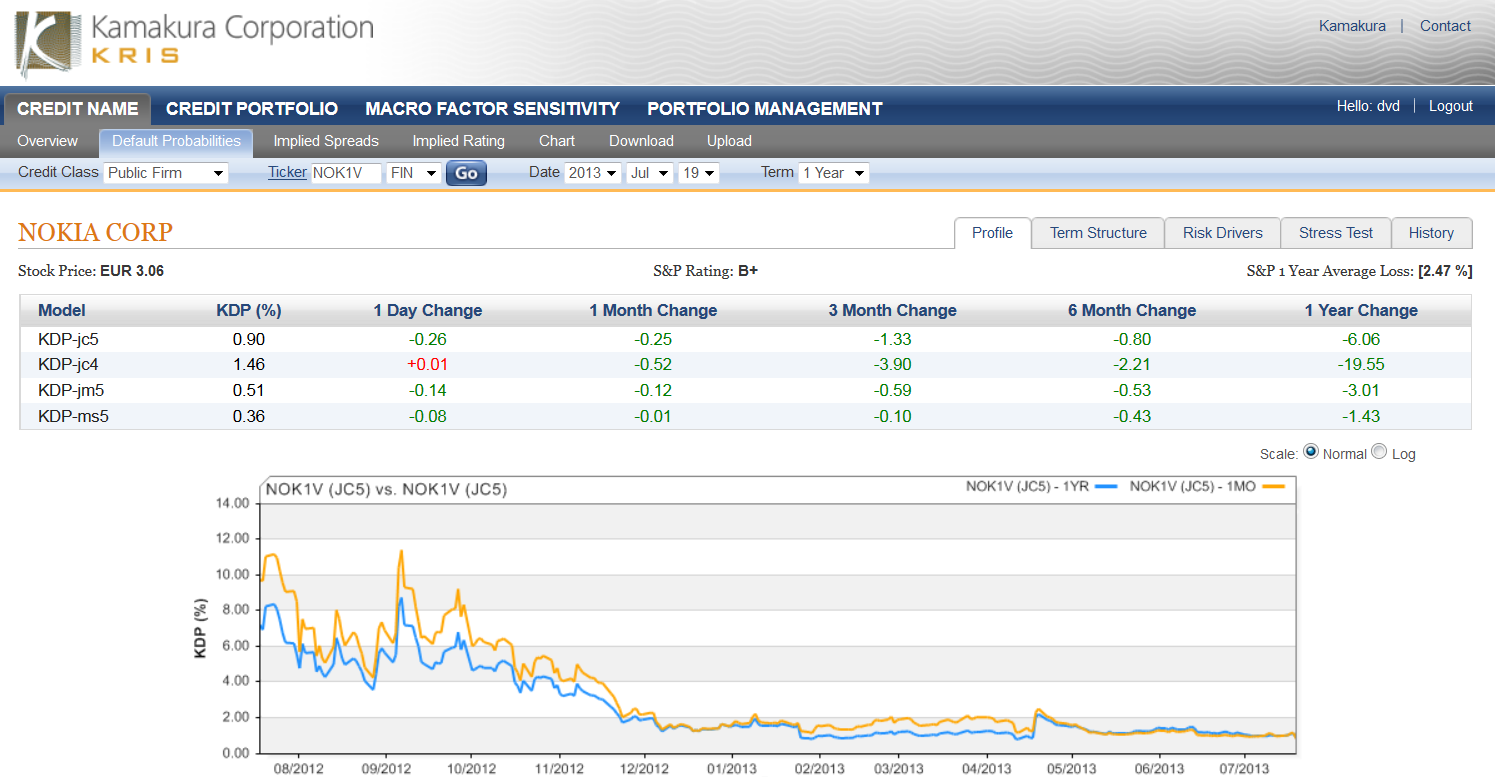The height and width of the screenshot is (777, 1495).
Task: Click the -3.90 three-month change value
Action: tap(892, 365)
